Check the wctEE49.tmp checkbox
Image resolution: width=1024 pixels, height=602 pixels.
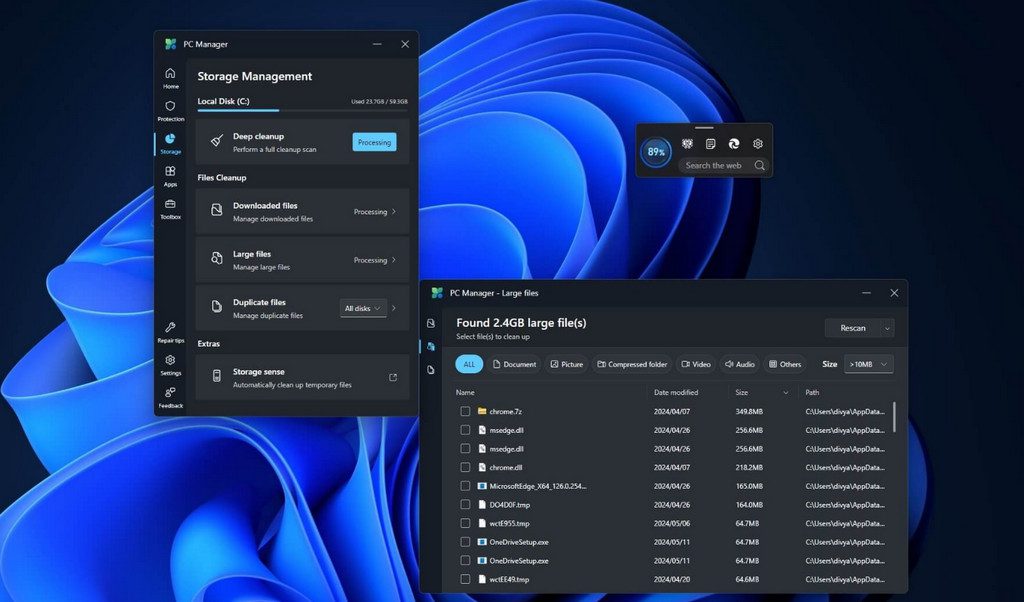tap(465, 579)
